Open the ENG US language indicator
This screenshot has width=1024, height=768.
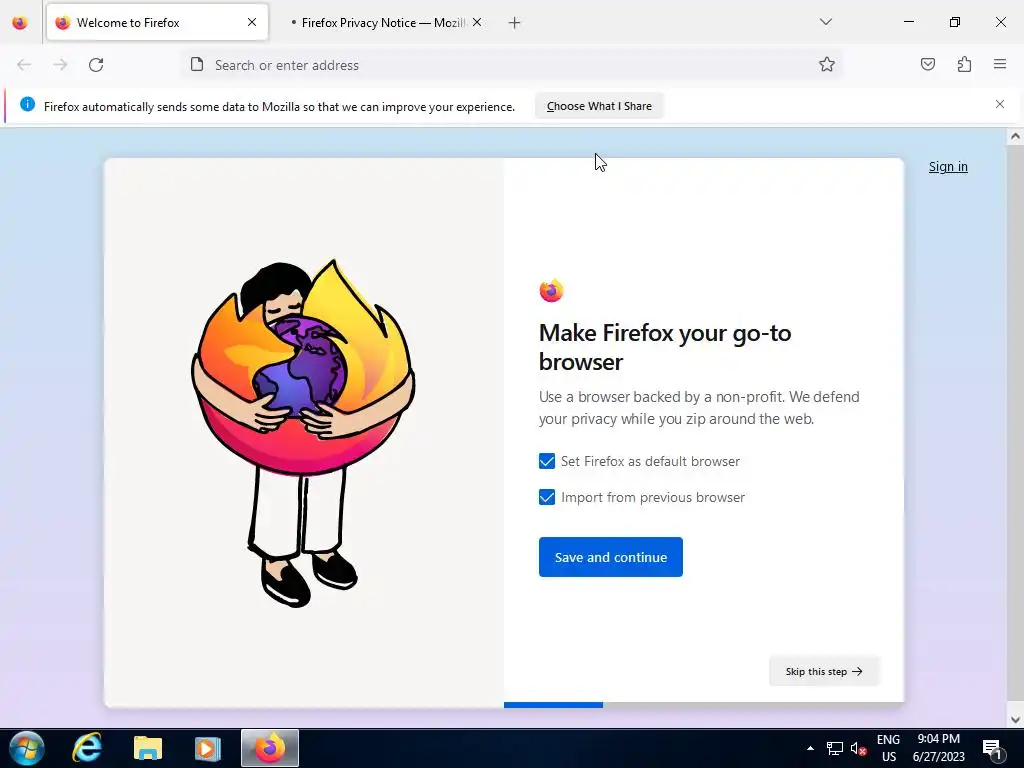(x=889, y=748)
